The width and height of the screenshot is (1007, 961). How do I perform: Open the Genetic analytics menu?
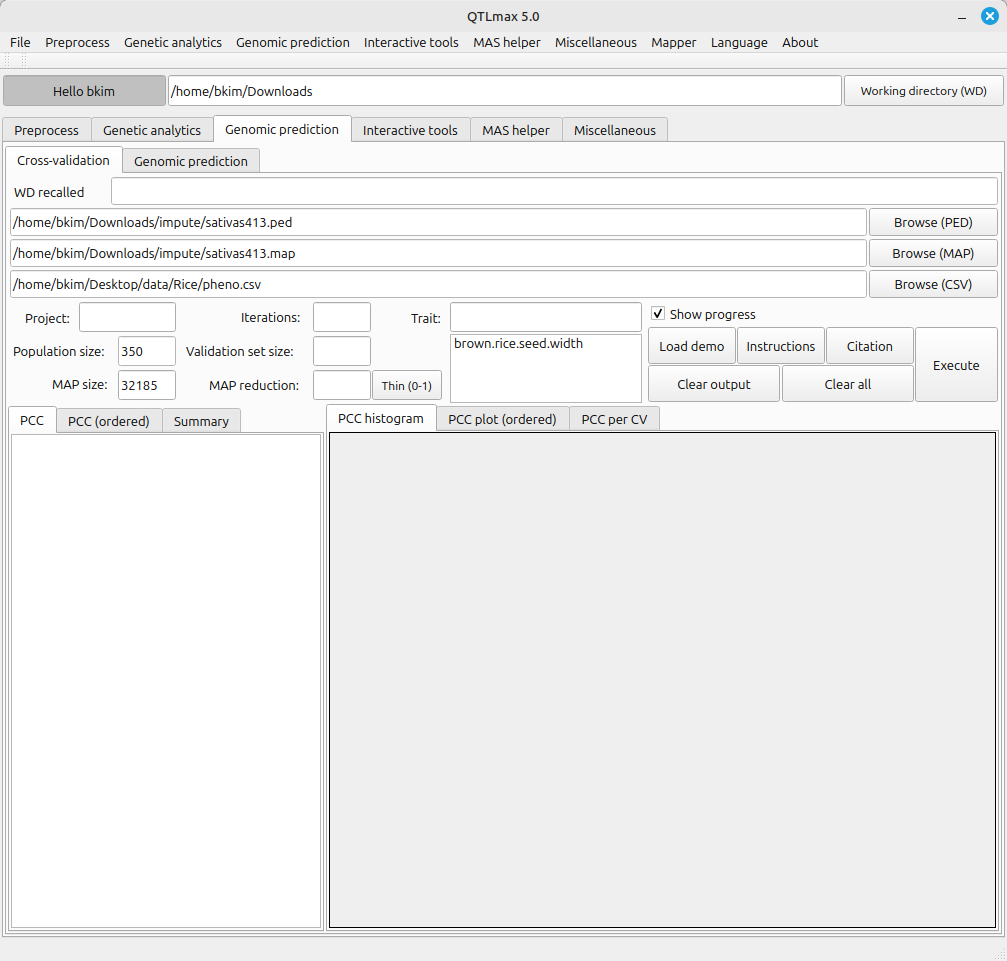pyautogui.click(x=173, y=42)
